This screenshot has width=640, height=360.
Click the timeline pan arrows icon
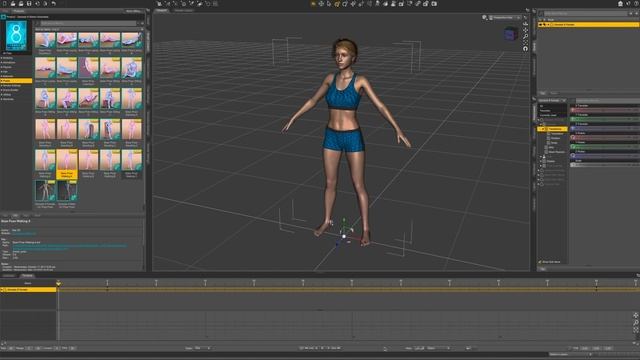pos(636,315)
